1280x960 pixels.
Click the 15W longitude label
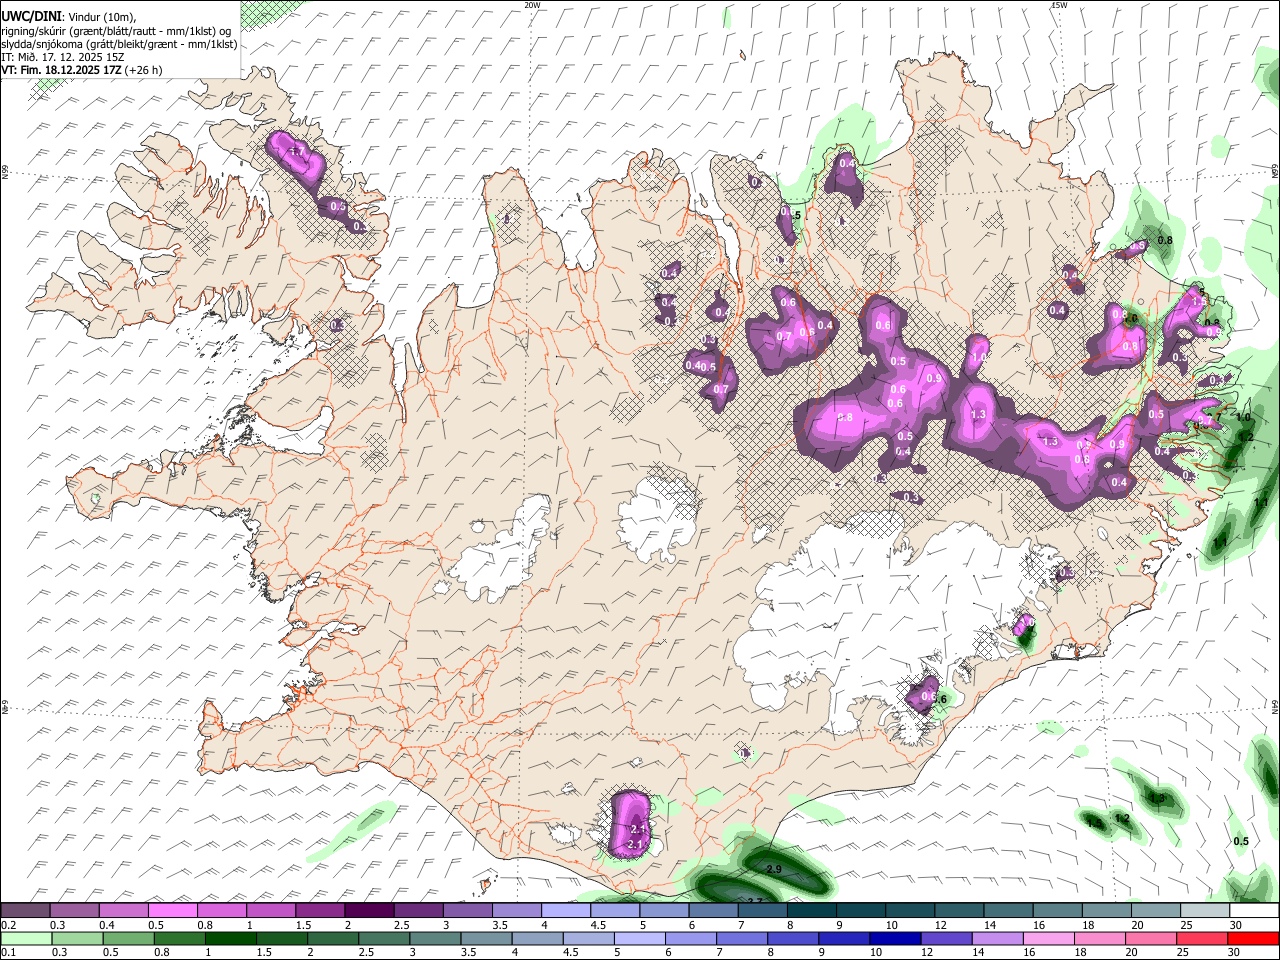[1059, 5]
